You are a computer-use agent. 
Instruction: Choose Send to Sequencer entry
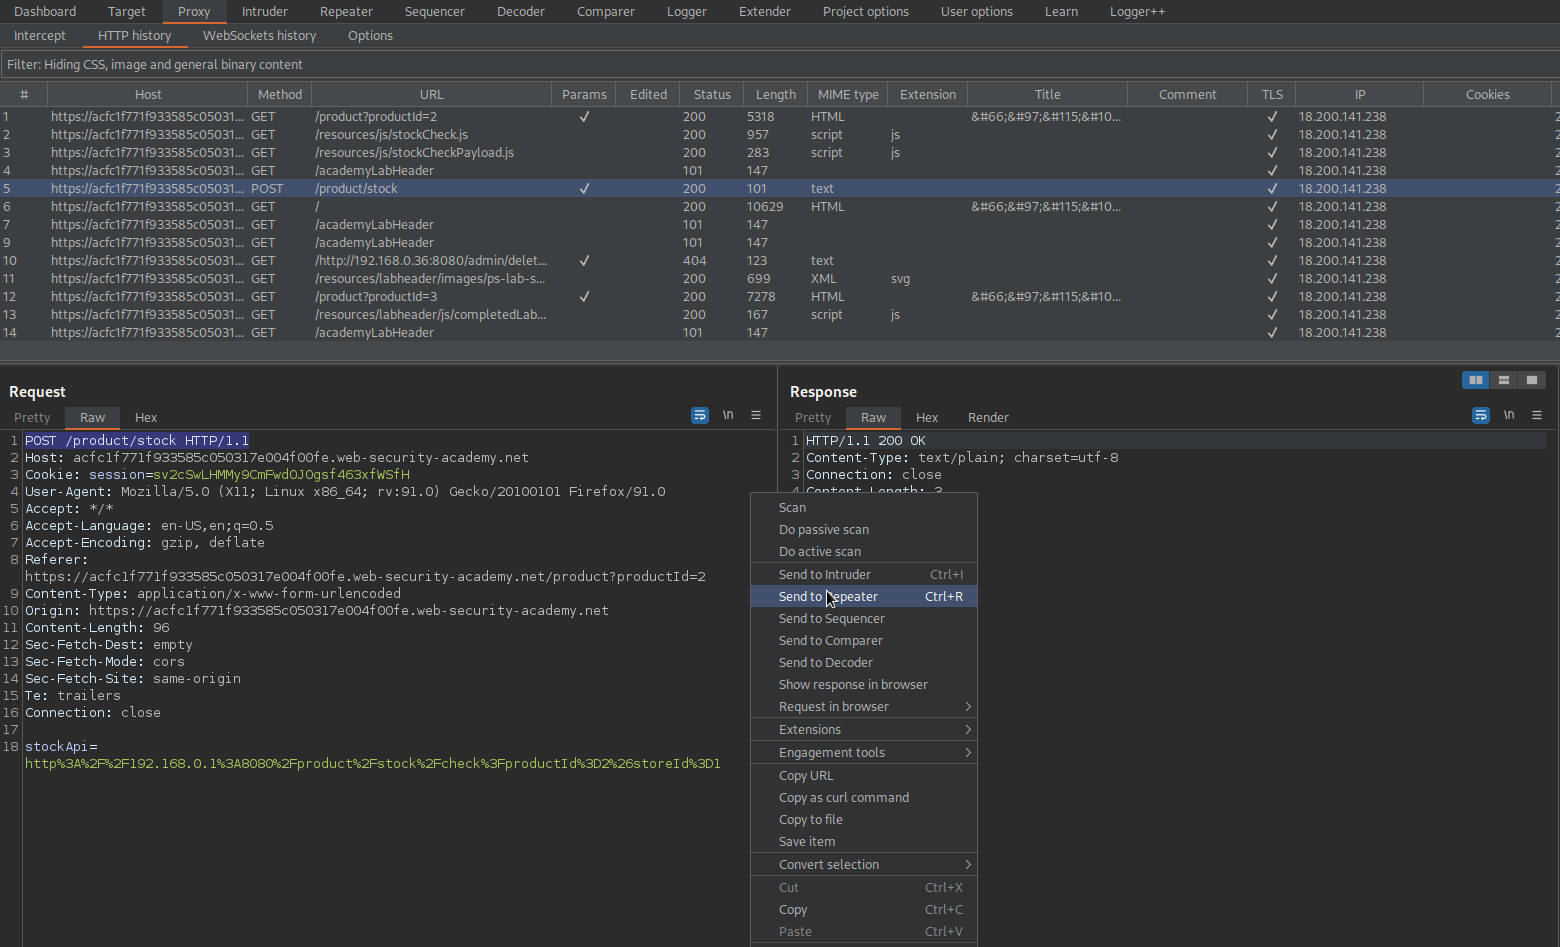[864, 619]
